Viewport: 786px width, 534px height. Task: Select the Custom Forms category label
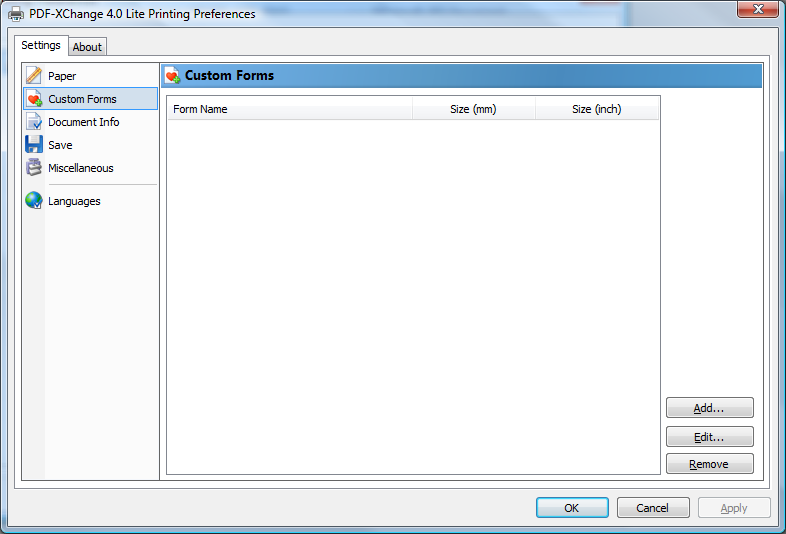pos(82,99)
